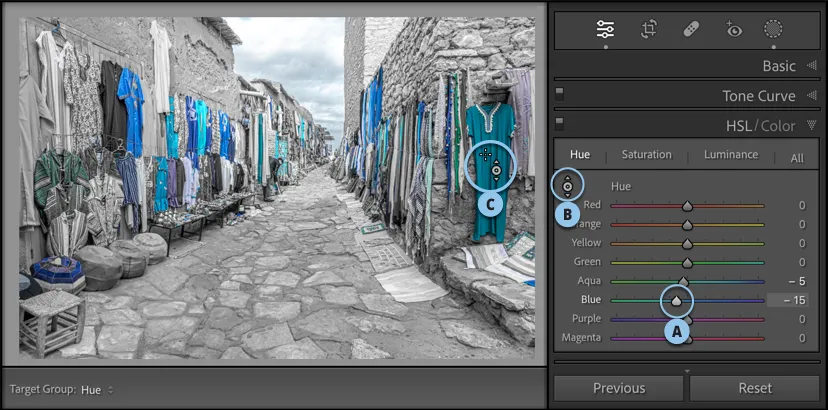Open the Target Group Hue dropdown
Viewport: 828px width, 410px height.
click(x=97, y=390)
